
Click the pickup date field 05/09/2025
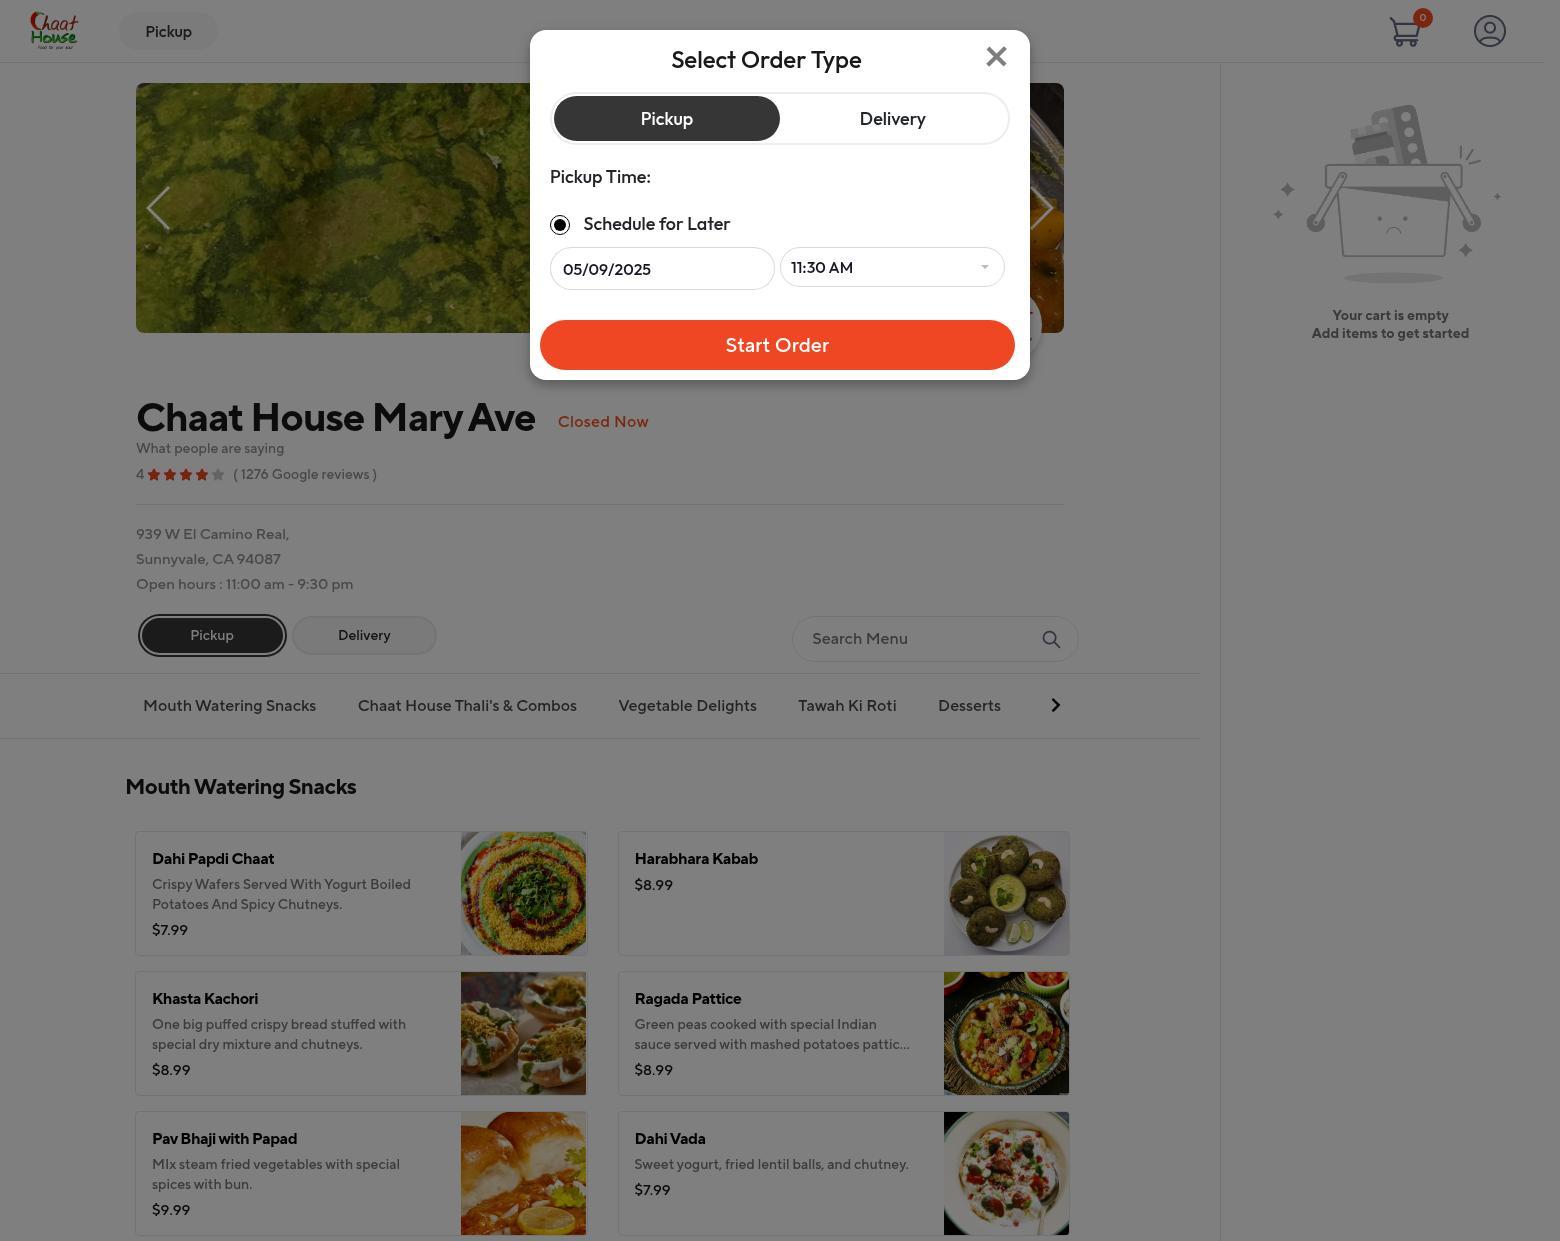click(662, 269)
